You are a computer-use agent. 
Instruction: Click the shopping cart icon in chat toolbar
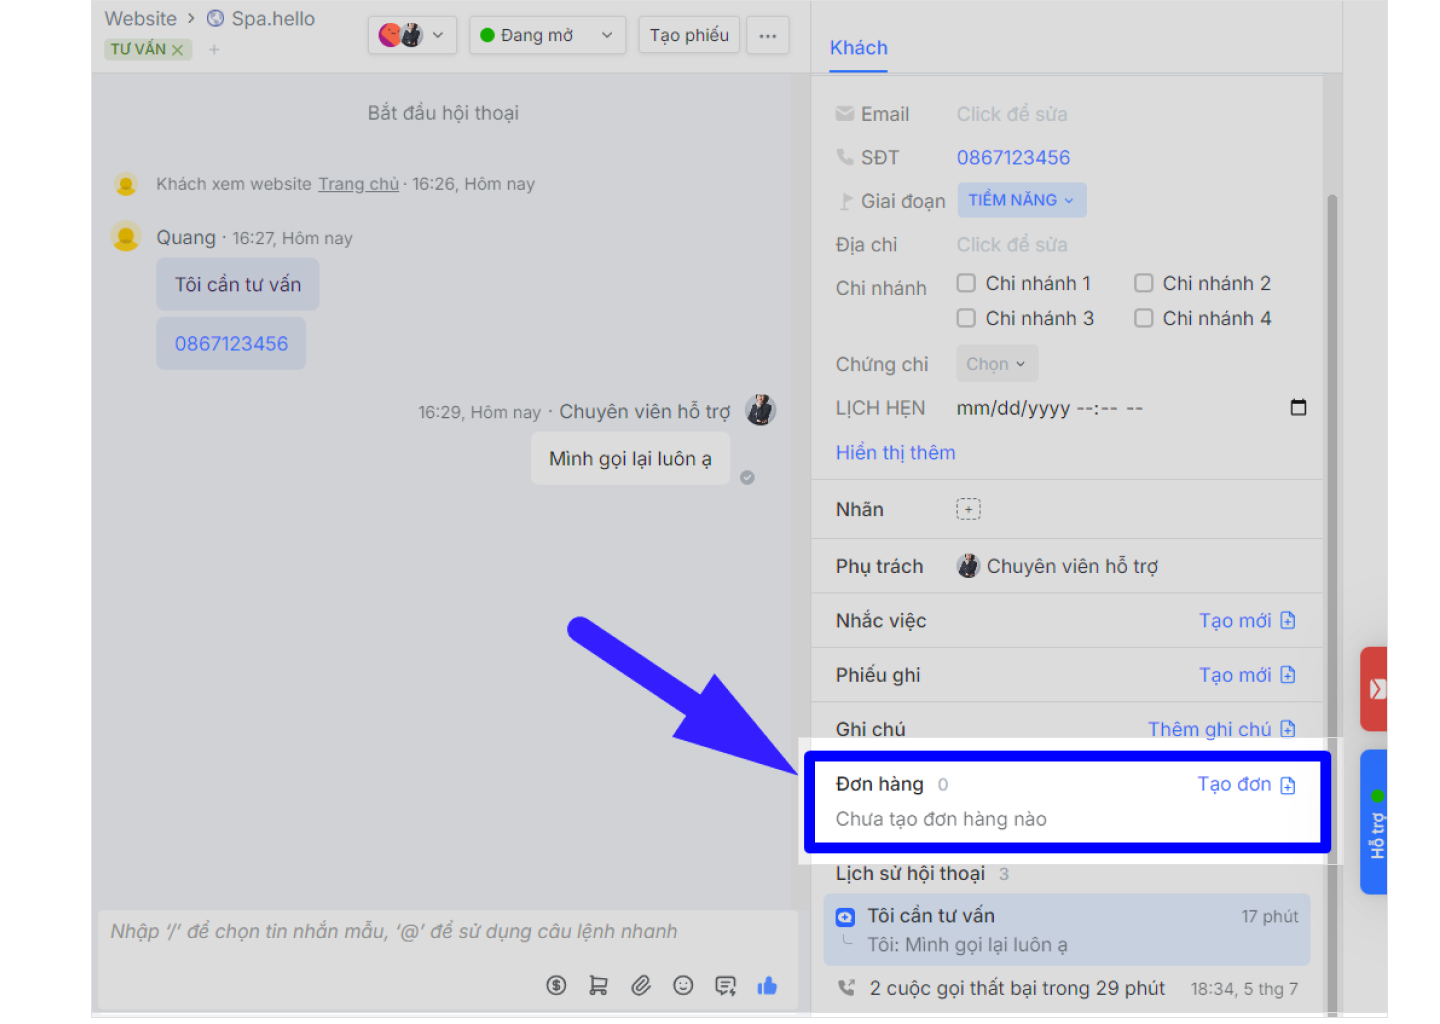[598, 985]
